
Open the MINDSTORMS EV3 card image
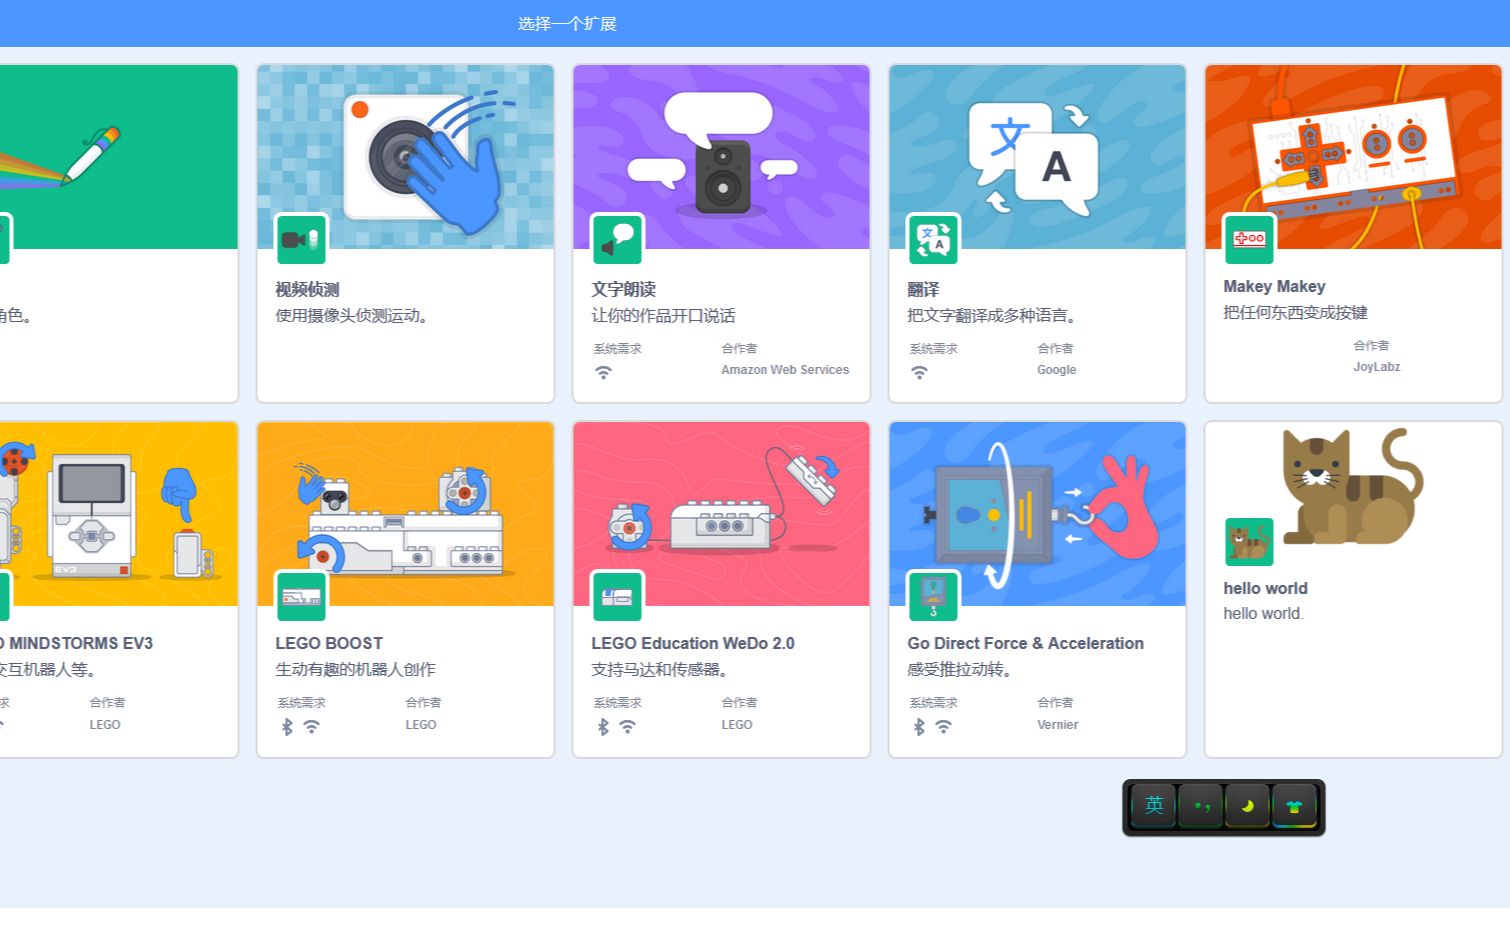[x=118, y=514]
